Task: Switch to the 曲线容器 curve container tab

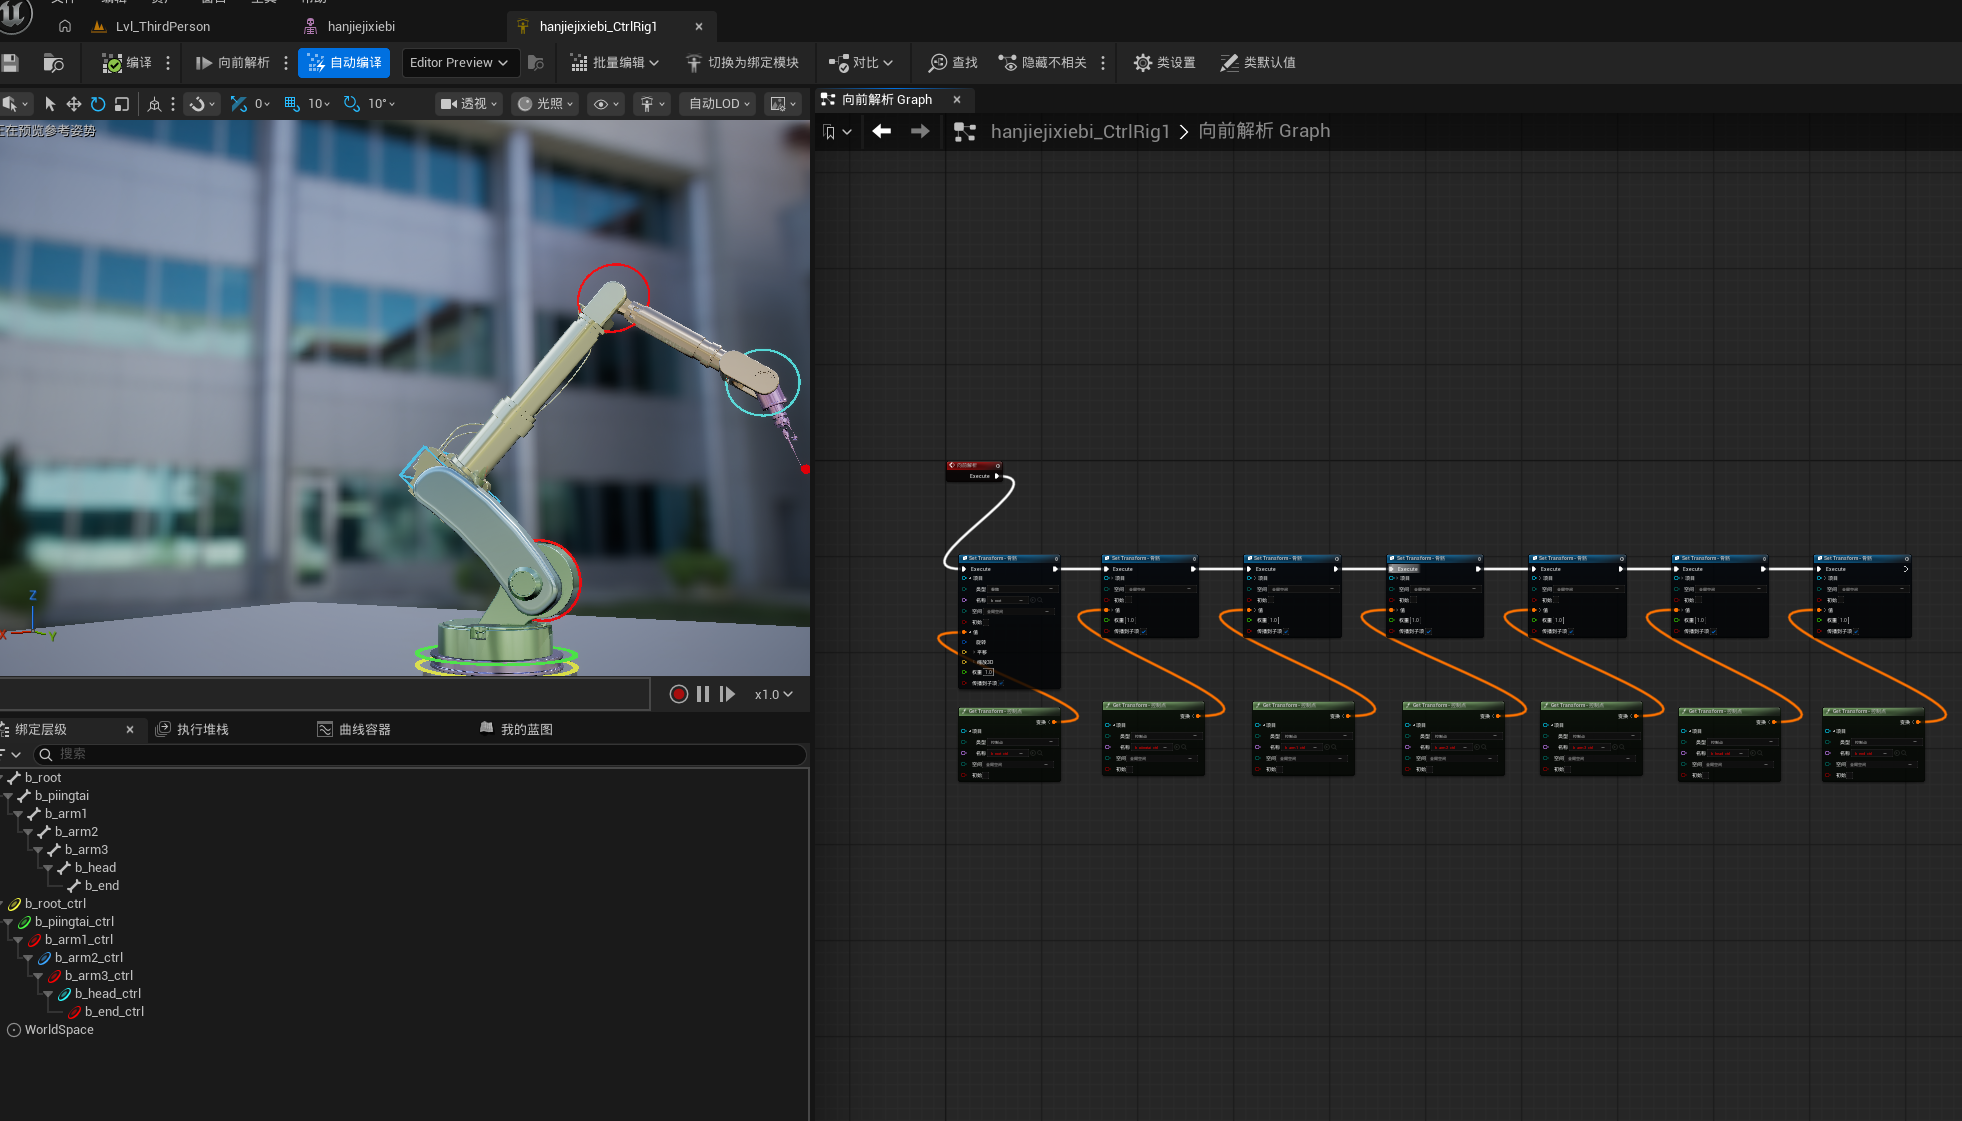Action: tap(354, 730)
